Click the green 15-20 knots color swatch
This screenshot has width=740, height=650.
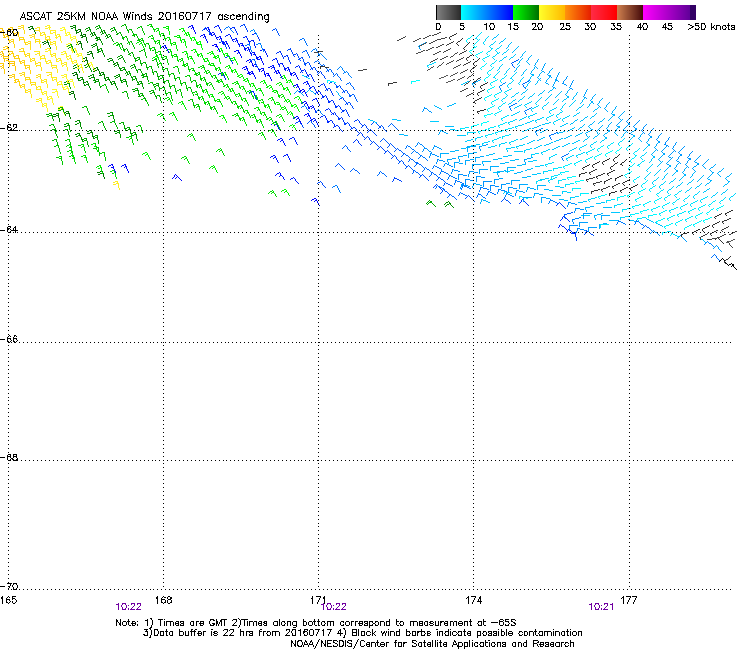(x=526, y=12)
